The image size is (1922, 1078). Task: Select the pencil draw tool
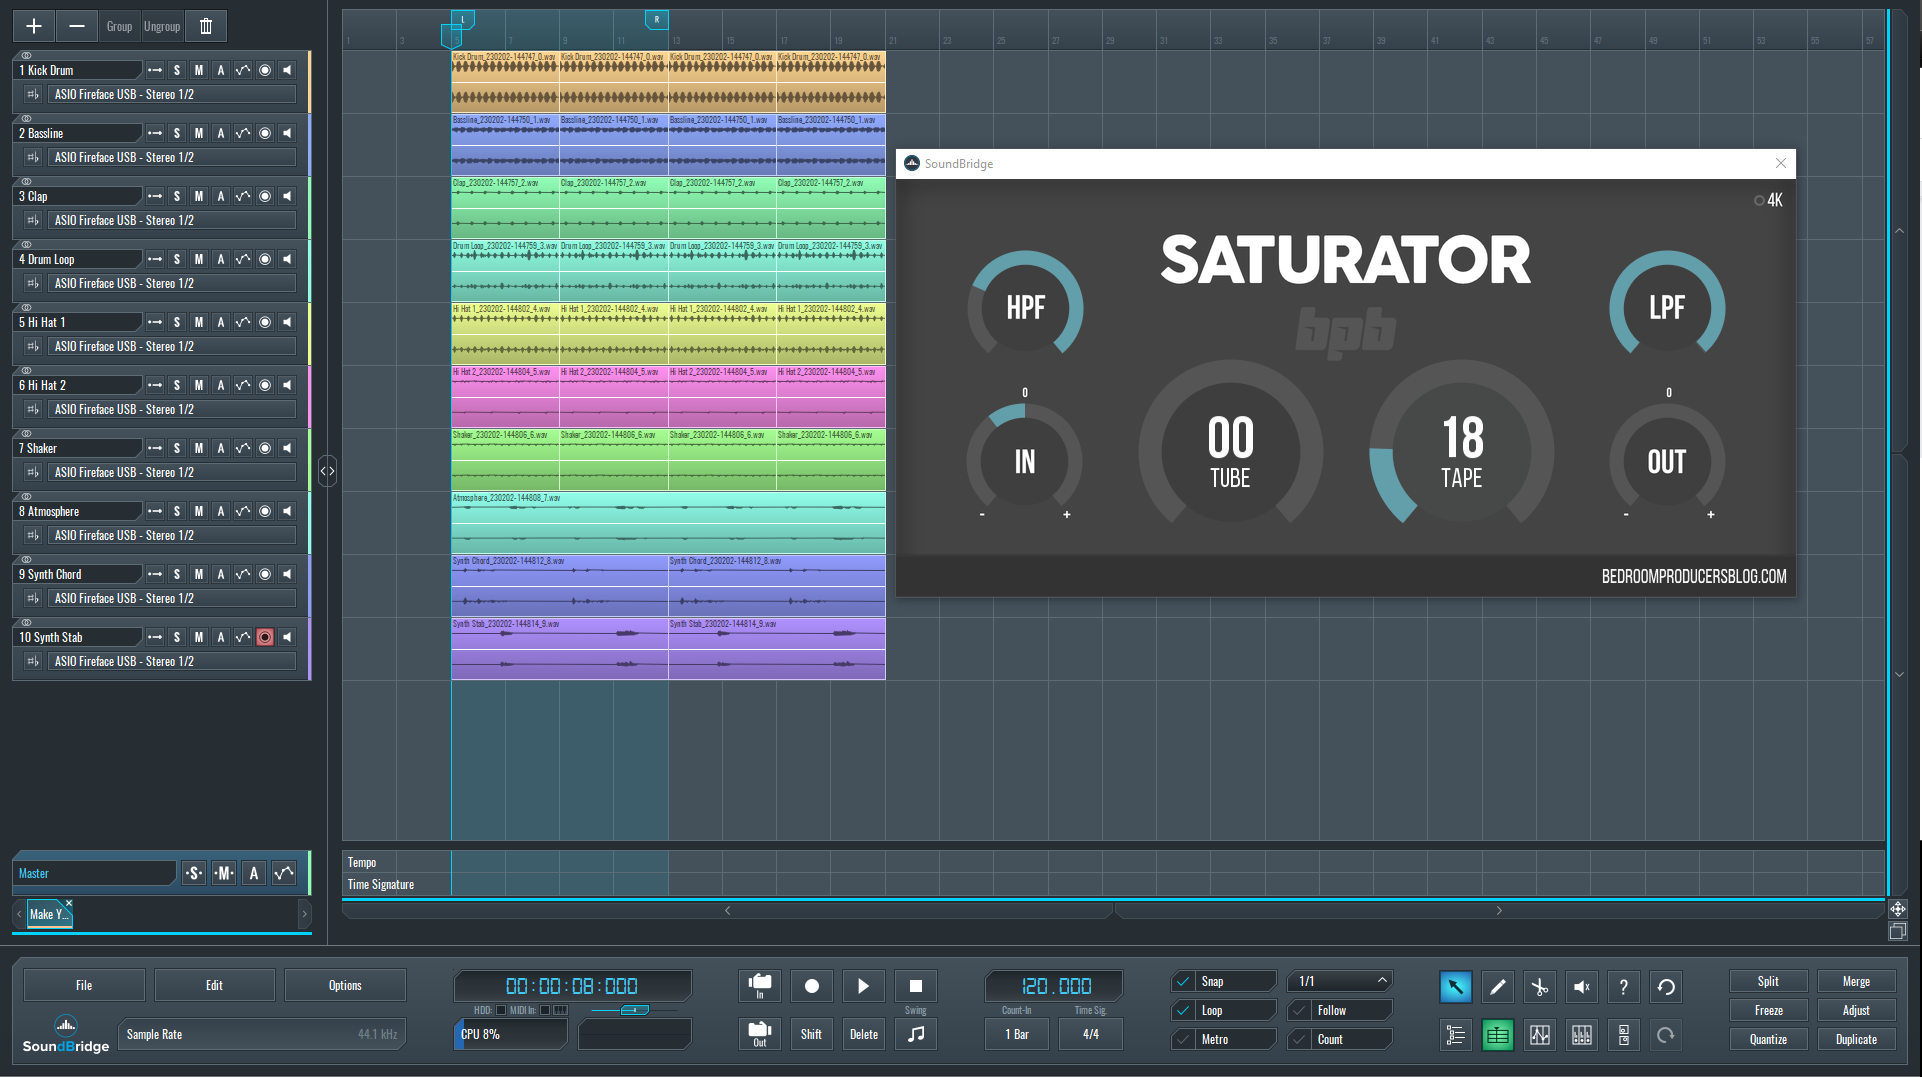(1498, 987)
